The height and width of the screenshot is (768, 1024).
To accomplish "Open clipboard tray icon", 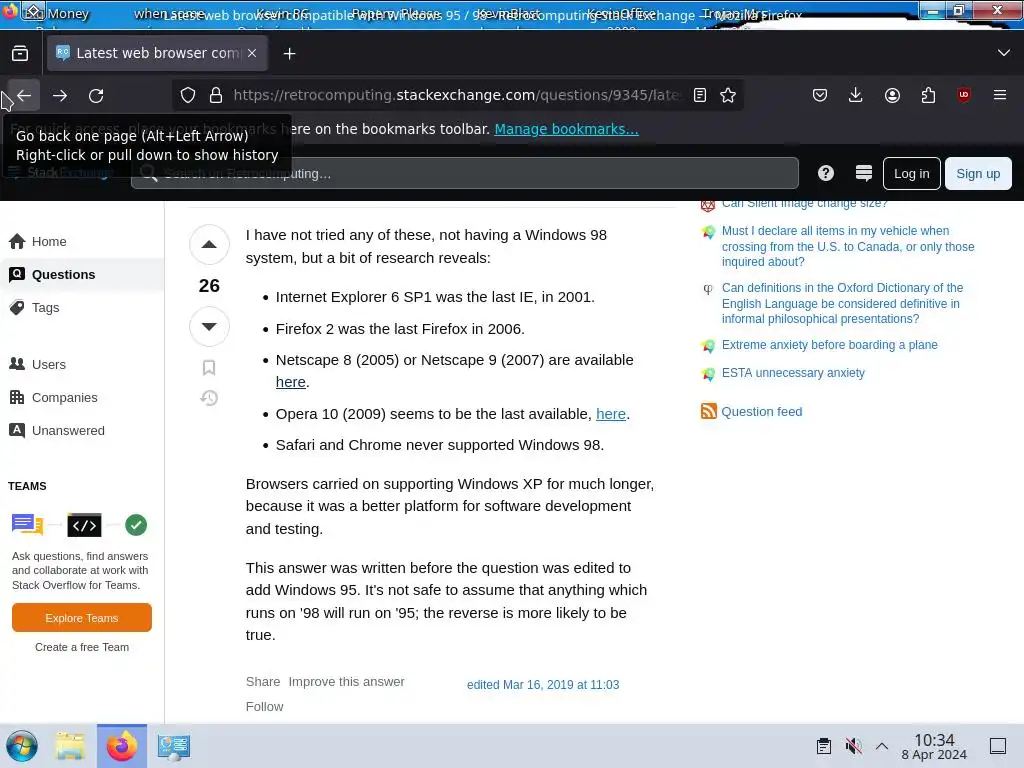I will (x=824, y=746).
